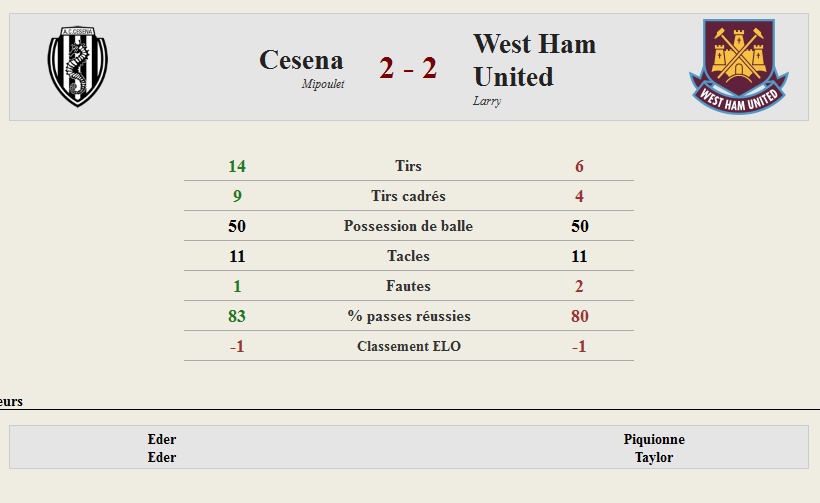Click the Tirs cadrés stat label
The width and height of the screenshot is (820, 503).
(408, 196)
